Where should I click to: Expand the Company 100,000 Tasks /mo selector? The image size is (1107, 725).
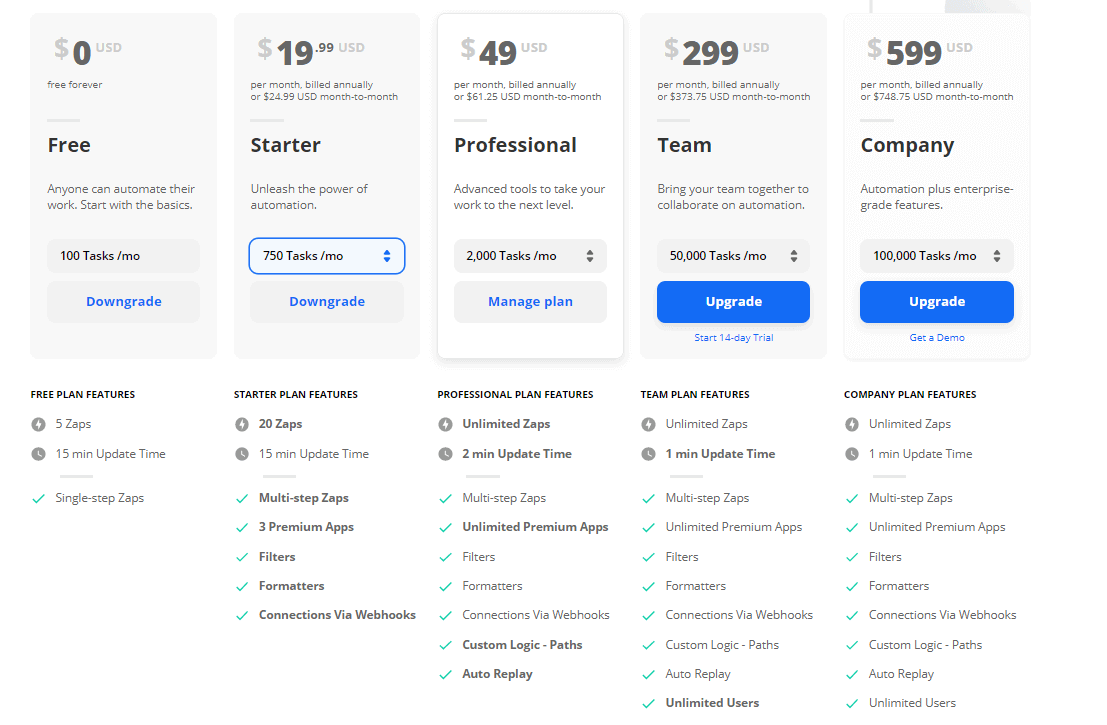pyautogui.click(x=937, y=256)
